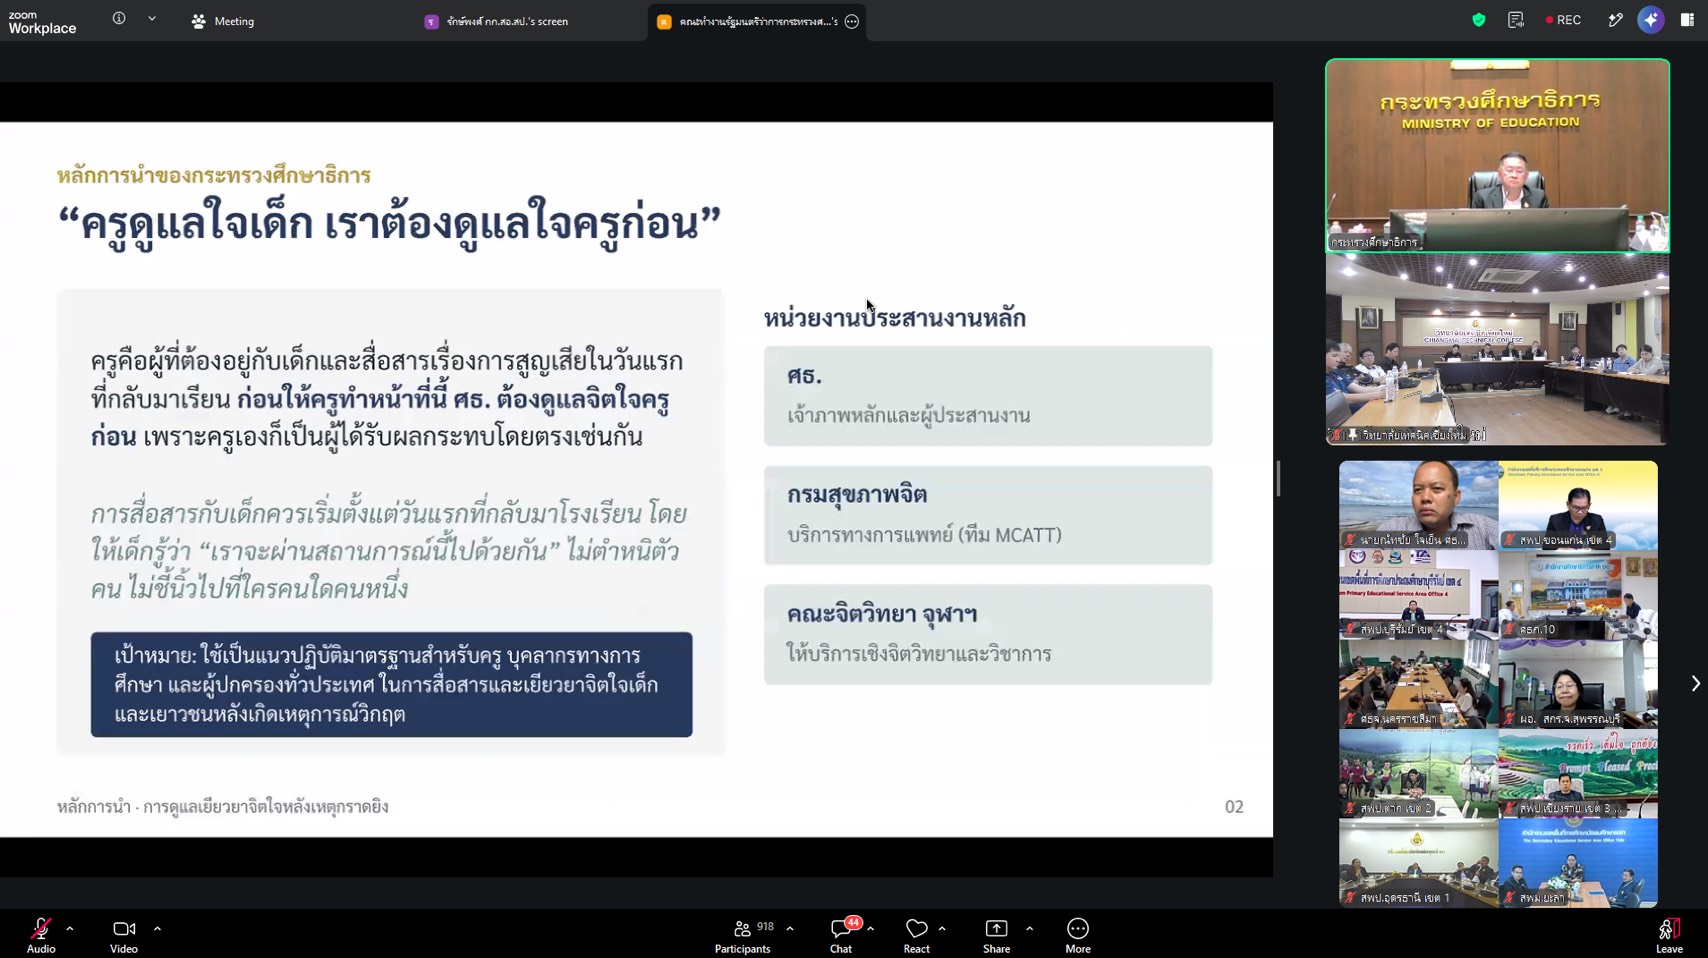This screenshot has width=1708, height=958.
Task: Click the panel divider handle beside the slide
Action: (1278, 478)
